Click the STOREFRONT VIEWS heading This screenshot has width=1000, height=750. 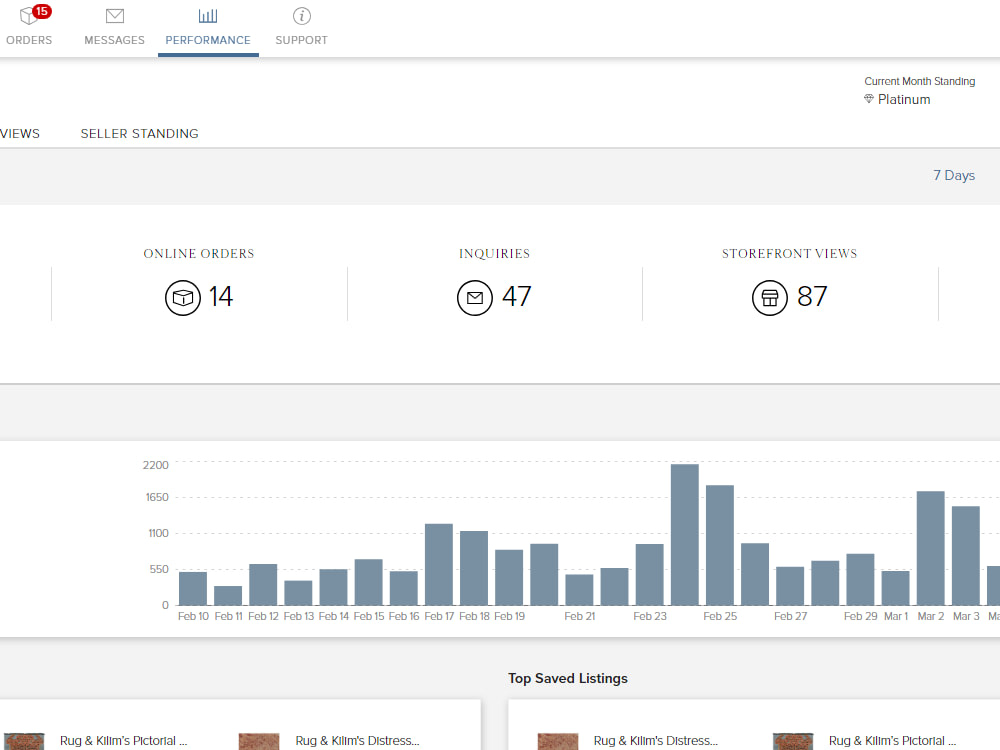790,254
